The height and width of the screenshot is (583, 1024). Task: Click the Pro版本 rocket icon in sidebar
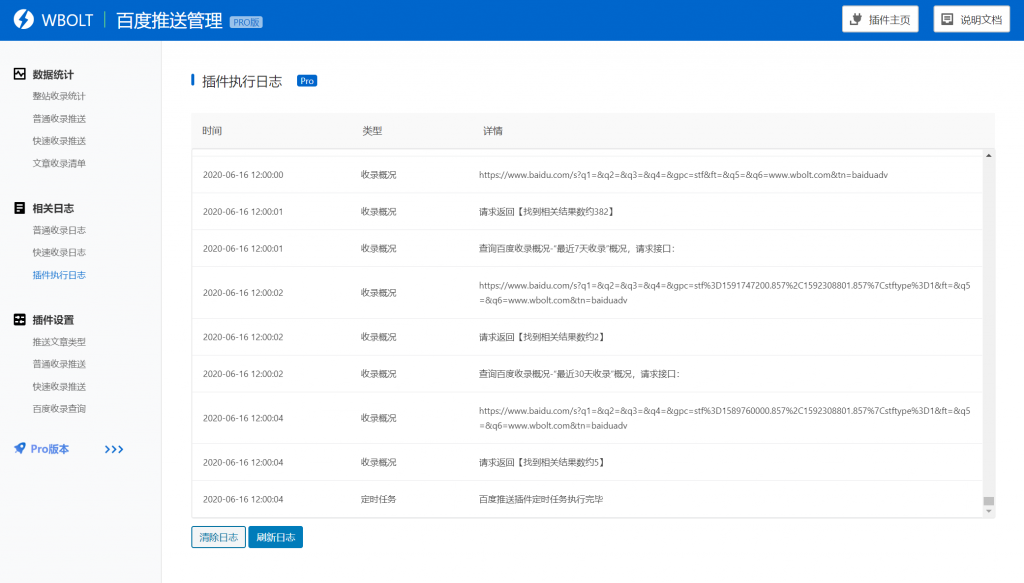tap(20, 449)
